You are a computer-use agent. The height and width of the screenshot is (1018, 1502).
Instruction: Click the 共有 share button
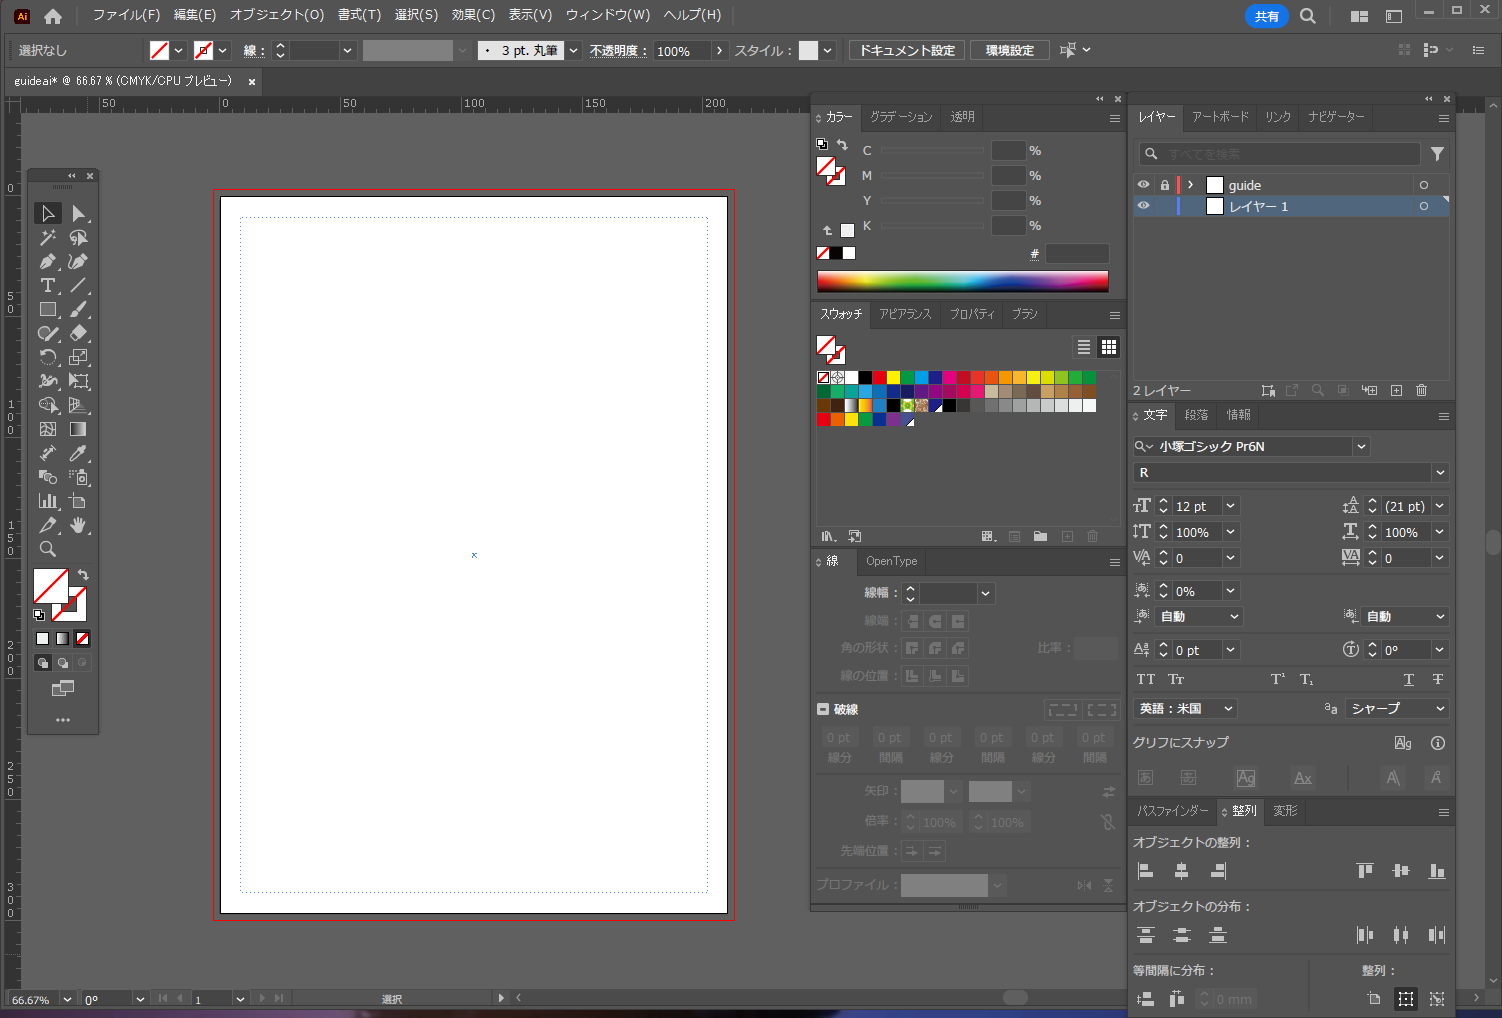tap(1267, 16)
